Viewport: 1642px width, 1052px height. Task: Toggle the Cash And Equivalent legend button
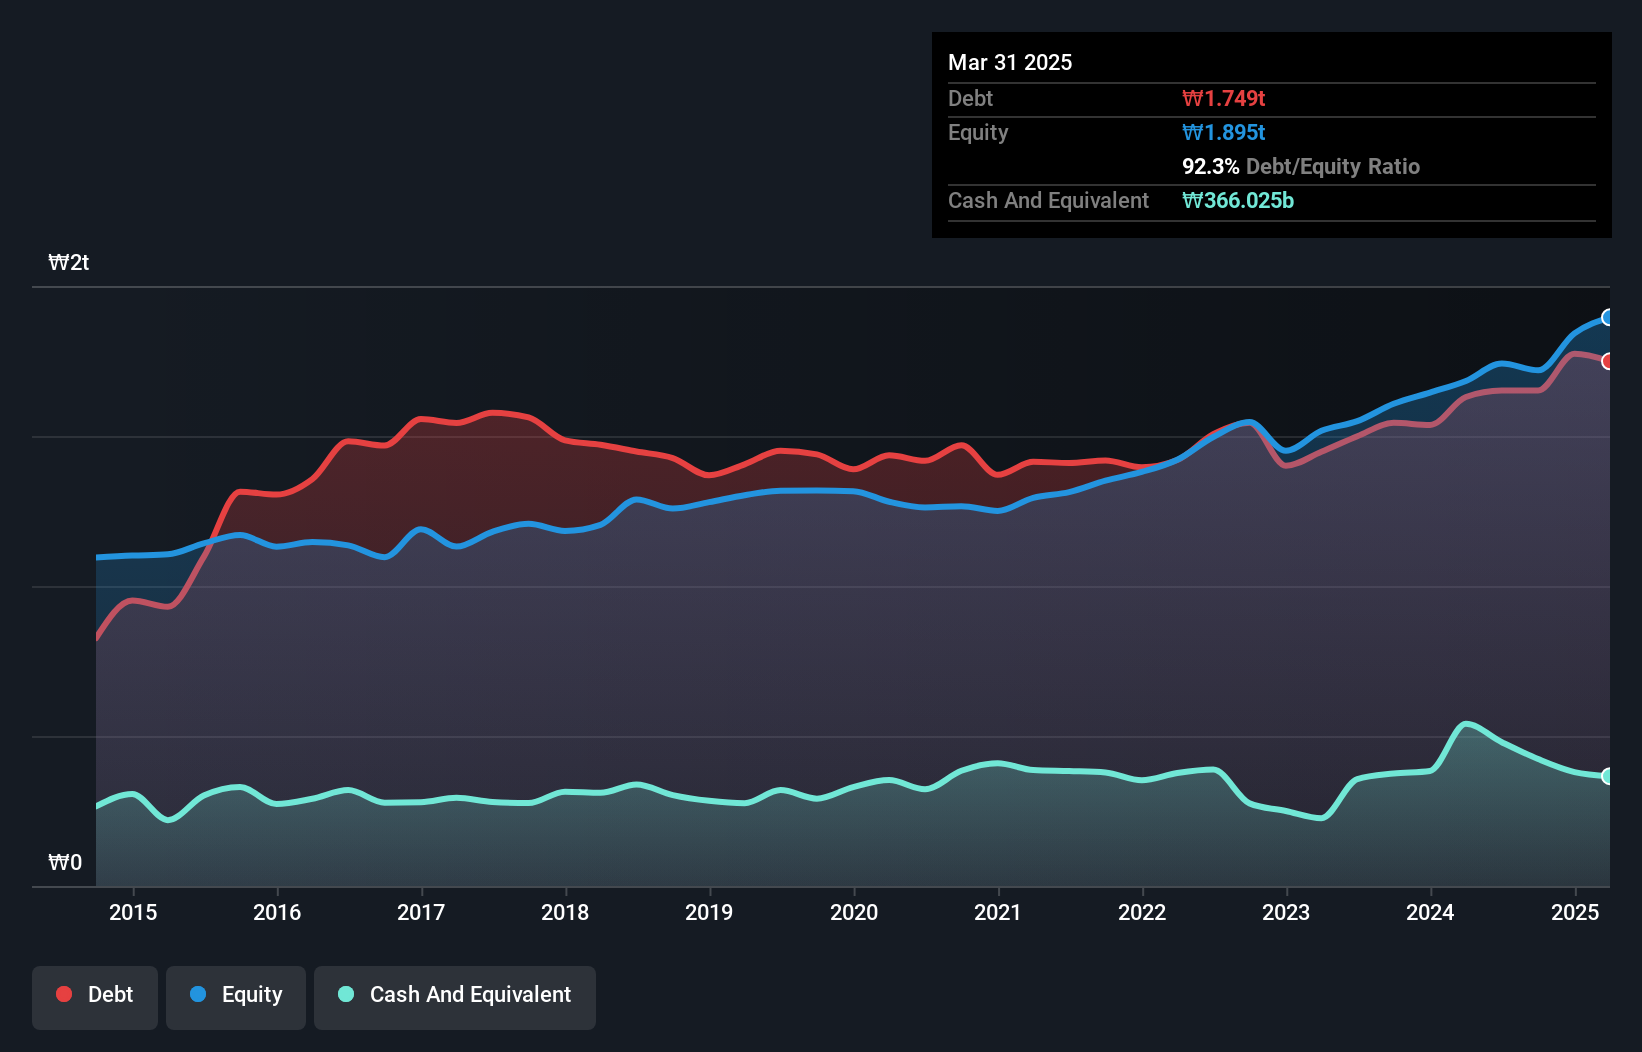455,997
